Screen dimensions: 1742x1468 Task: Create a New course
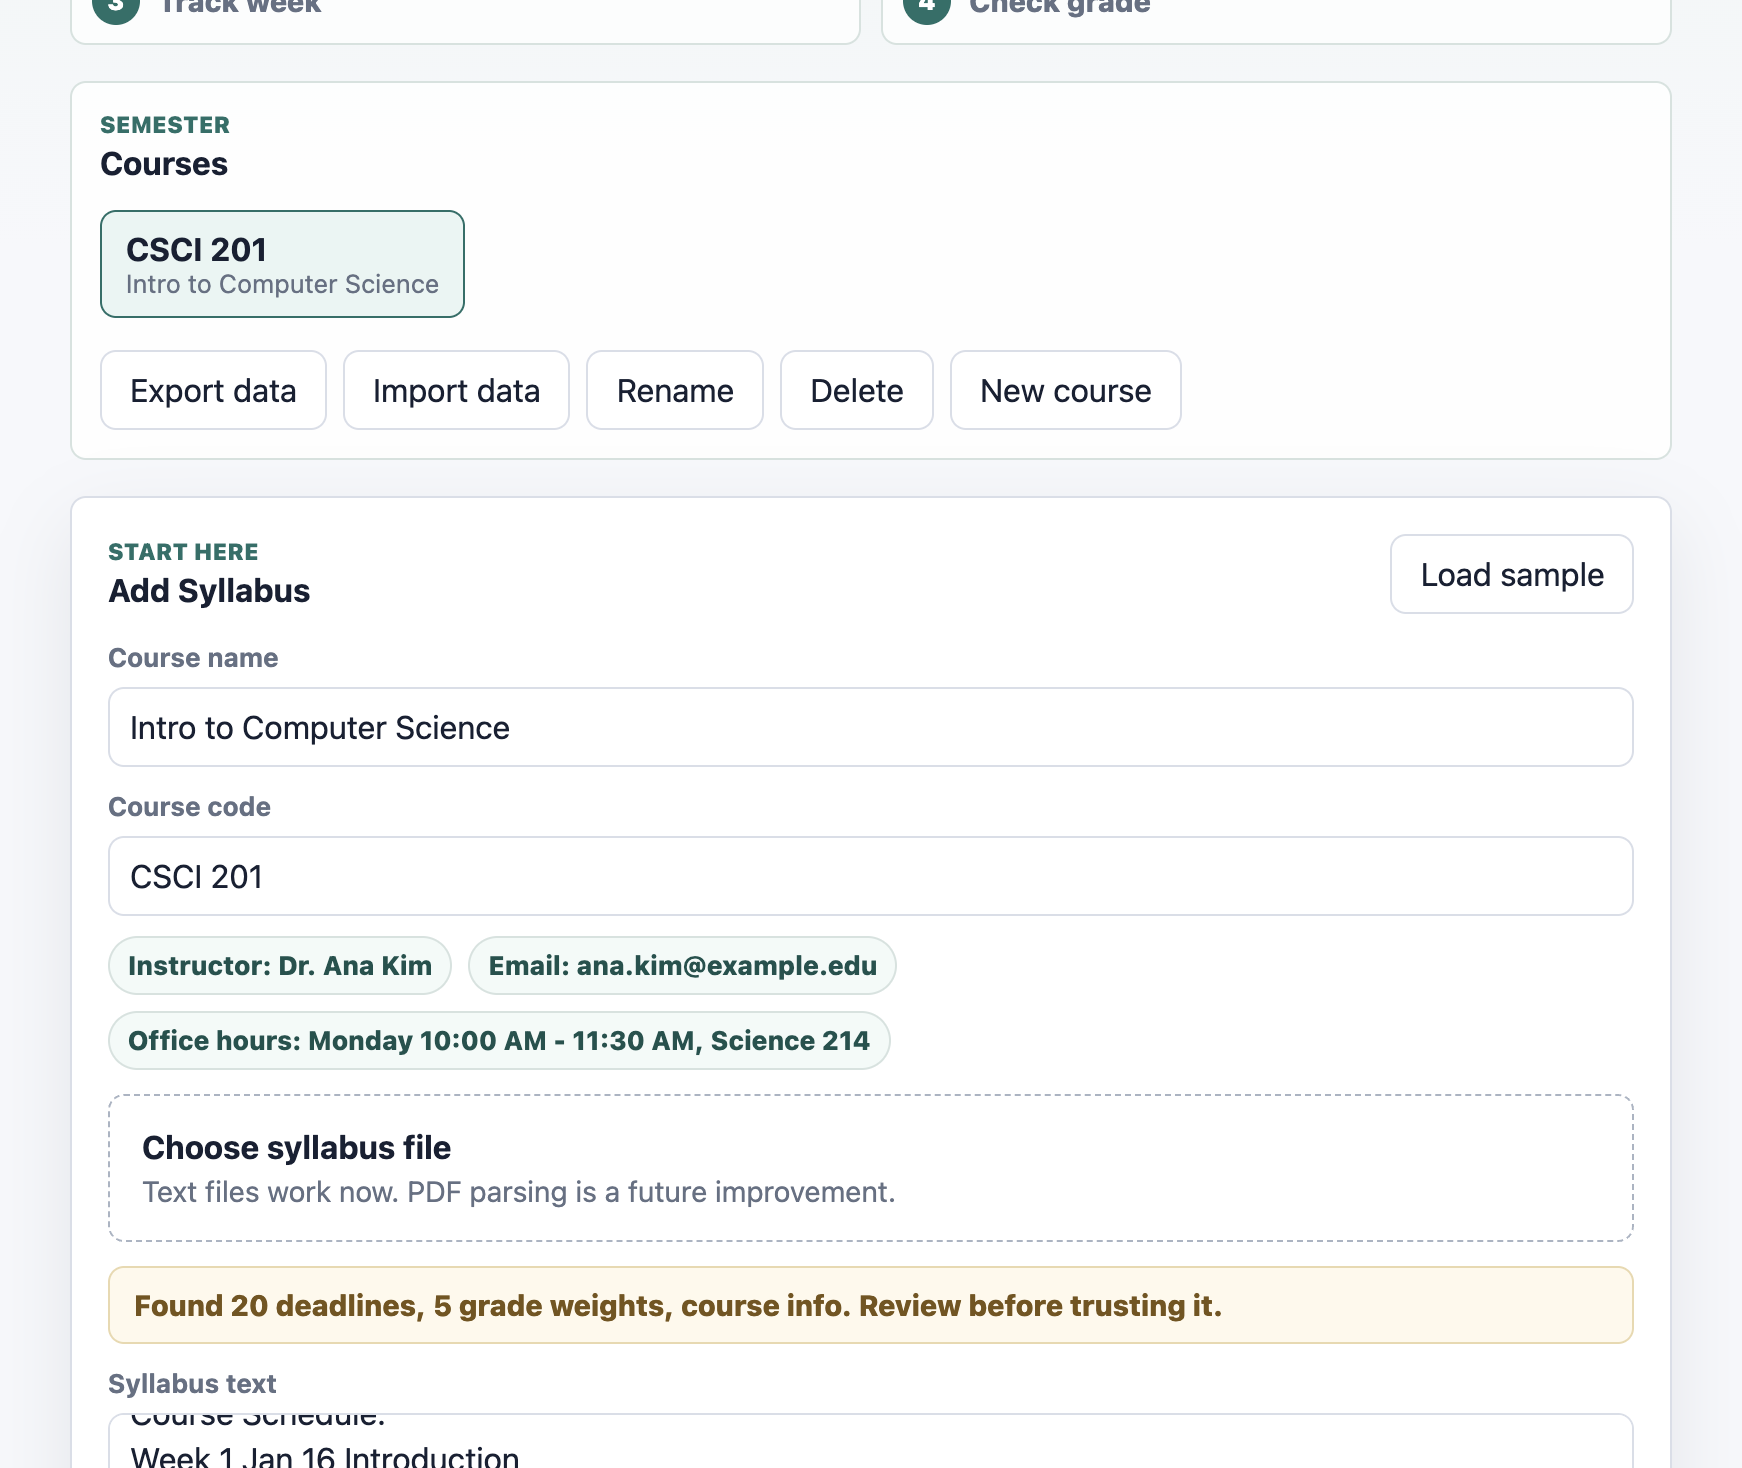[1066, 390]
